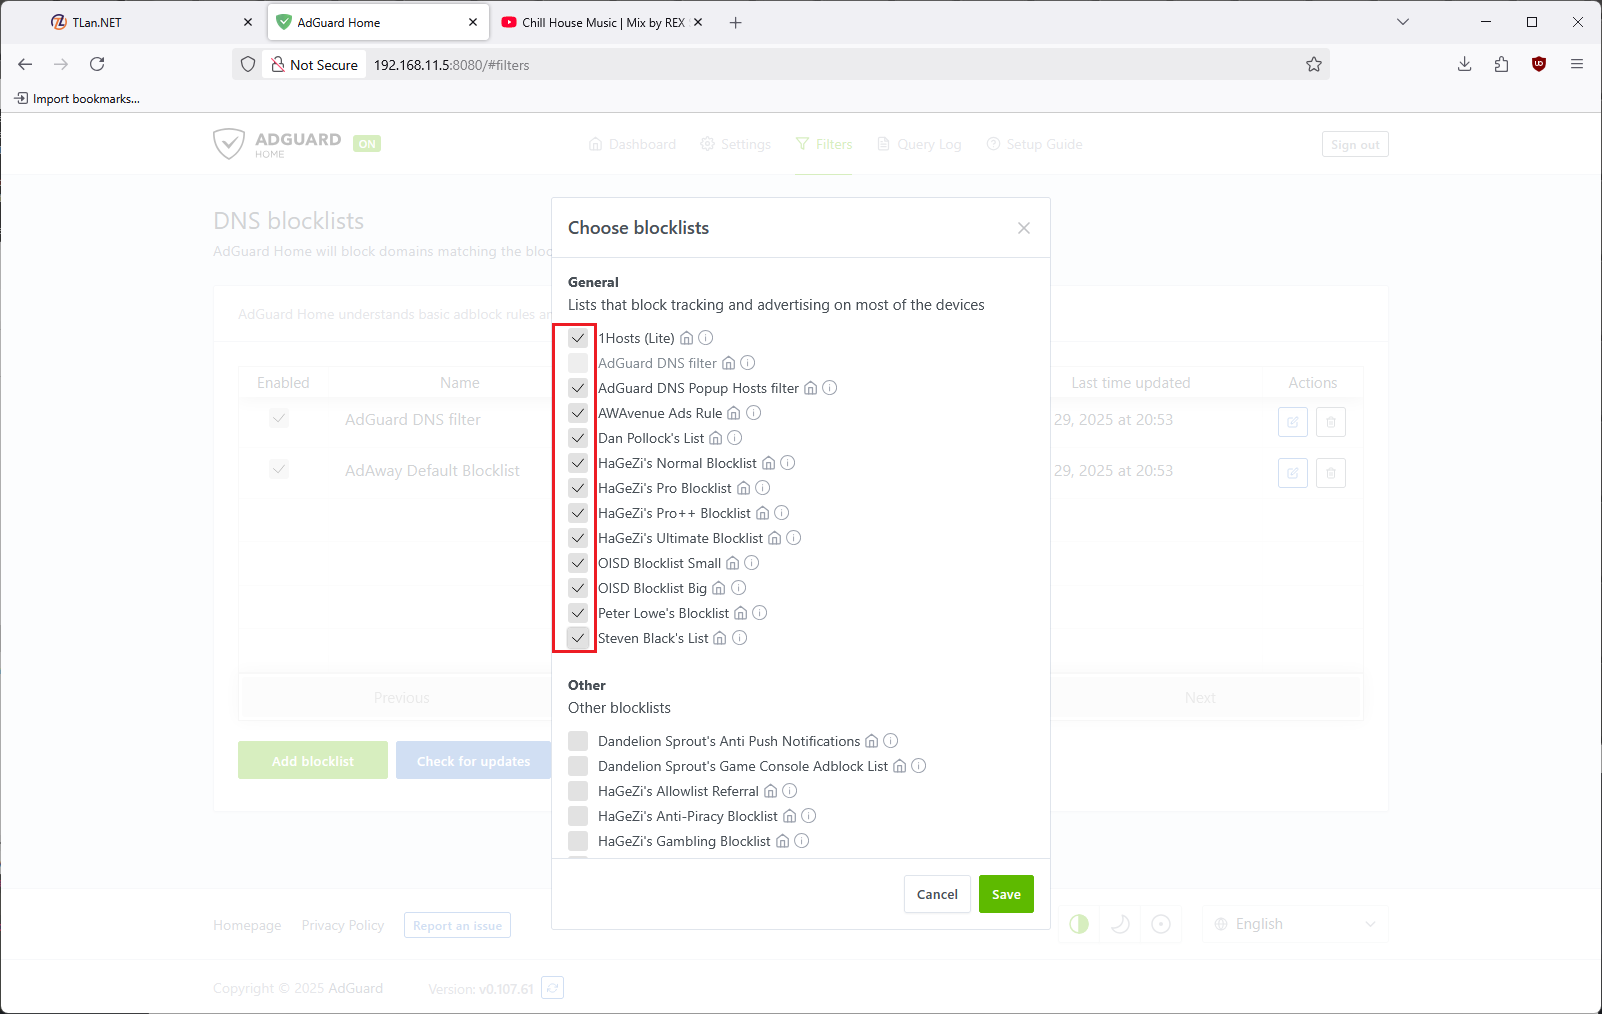Save the selected blocklists
The image size is (1602, 1014).
point(1006,894)
